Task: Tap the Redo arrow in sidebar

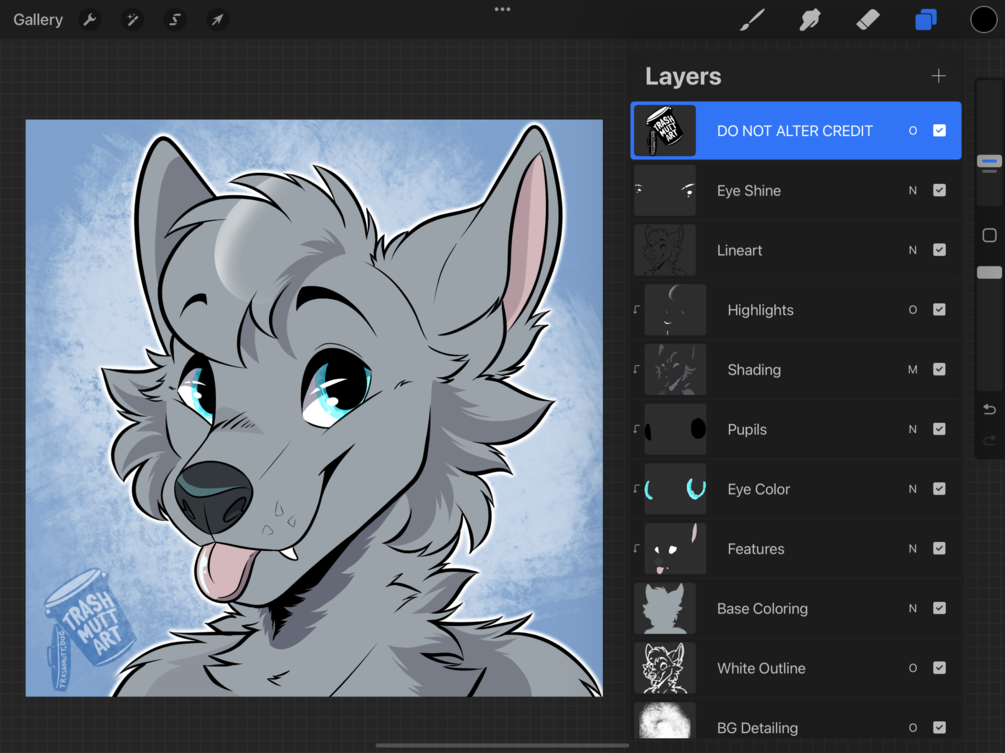Action: (x=989, y=440)
